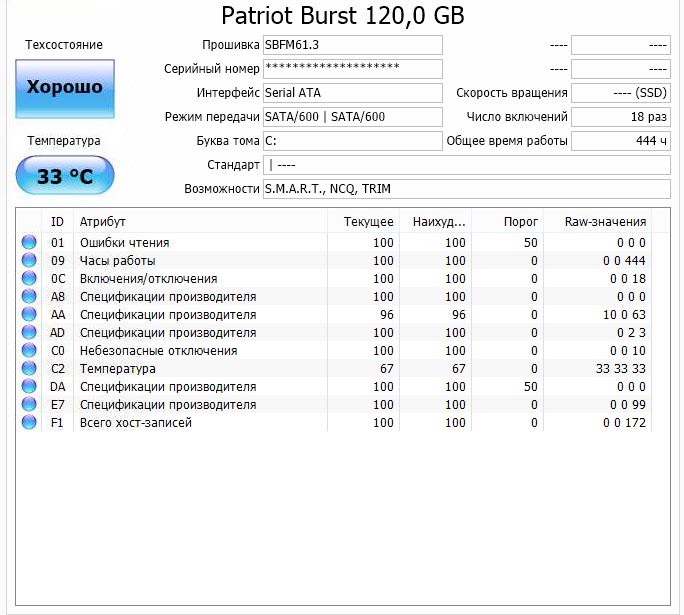Click raw value 10 0 63 in row AA

tap(624, 314)
